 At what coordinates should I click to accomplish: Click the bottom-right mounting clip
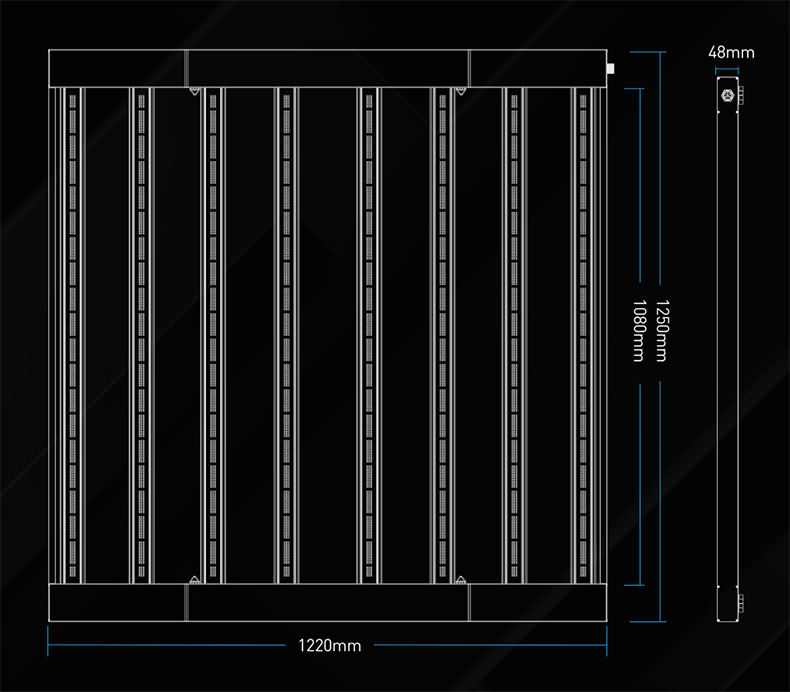[460, 580]
